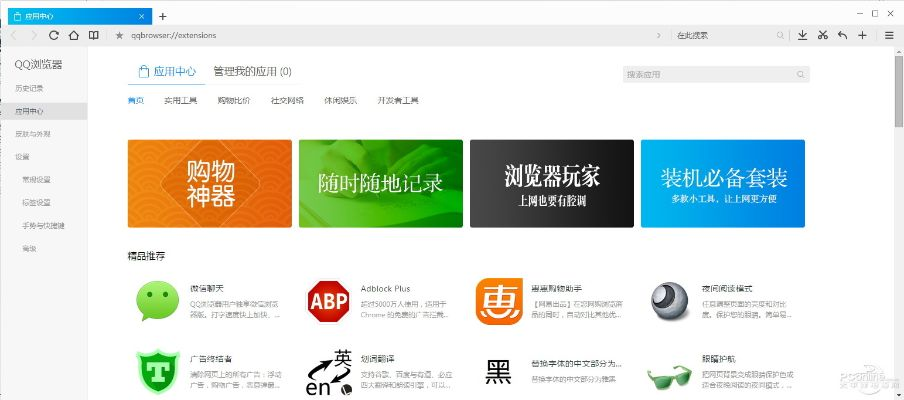Open 历史记录 in left sidebar
This screenshot has height=400, width=904.
pos(29,88)
